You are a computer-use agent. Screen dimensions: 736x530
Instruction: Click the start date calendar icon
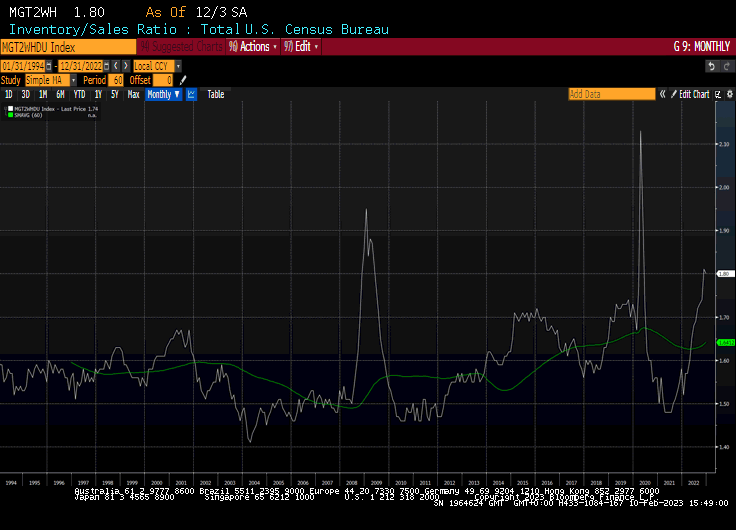50,65
